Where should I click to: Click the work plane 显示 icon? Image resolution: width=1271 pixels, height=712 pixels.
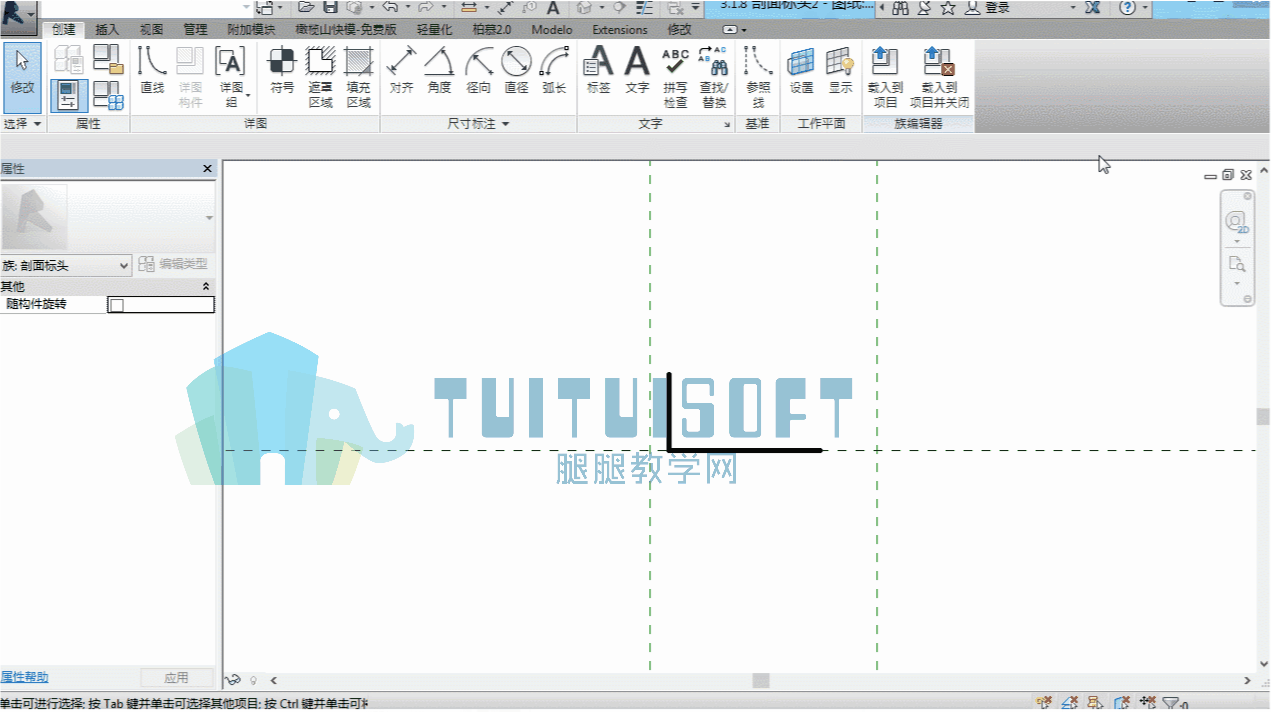840,70
